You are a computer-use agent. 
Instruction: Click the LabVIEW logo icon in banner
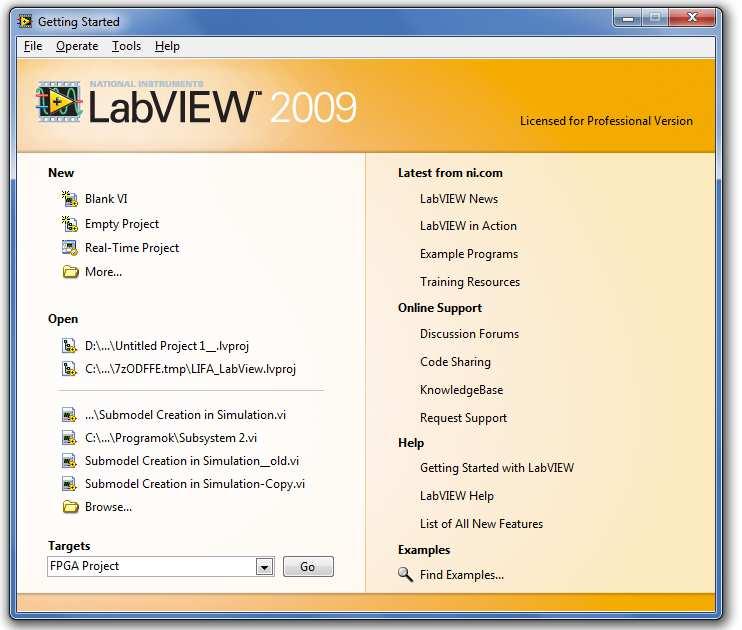(x=59, y=102)
